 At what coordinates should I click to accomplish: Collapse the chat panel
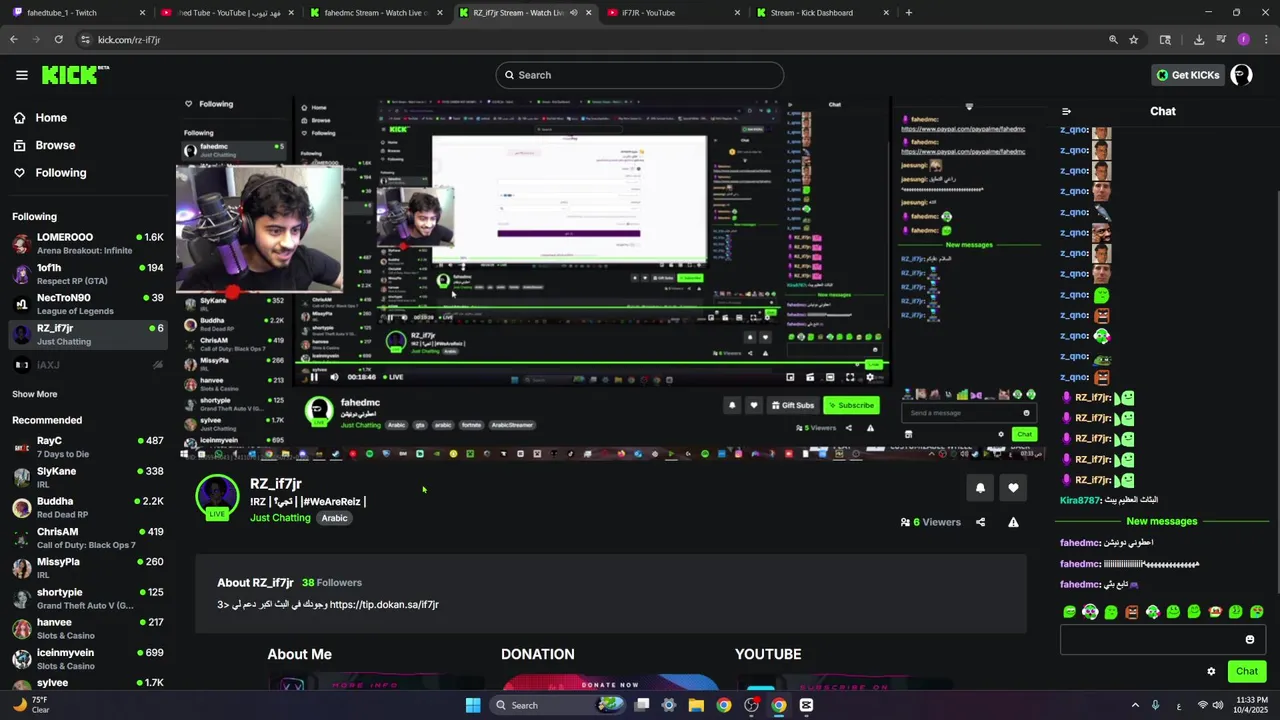[1066, 111]
